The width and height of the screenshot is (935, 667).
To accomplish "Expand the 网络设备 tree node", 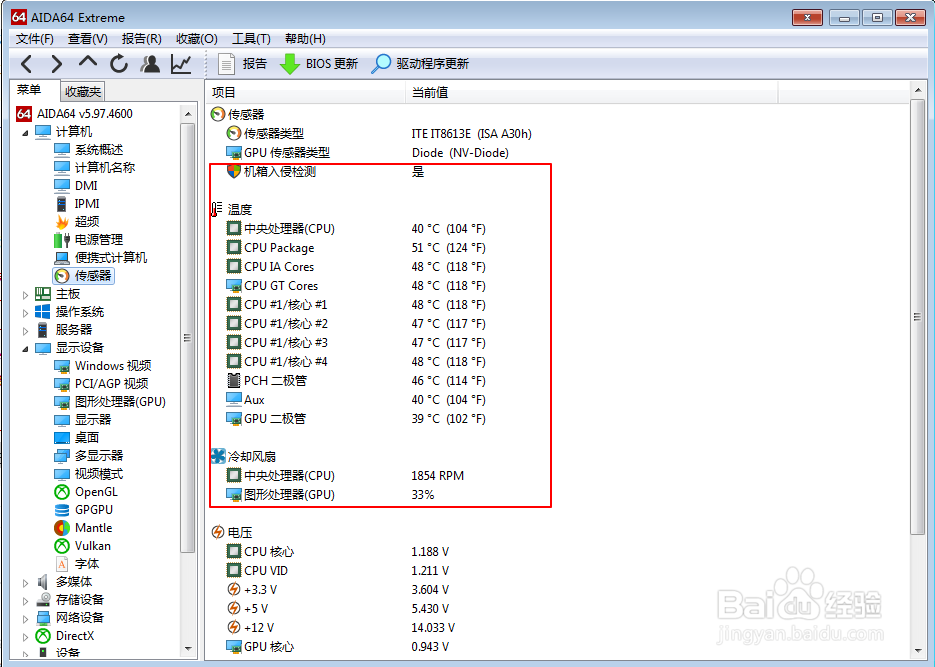I will pyautogui.click(x=25, y=618).
